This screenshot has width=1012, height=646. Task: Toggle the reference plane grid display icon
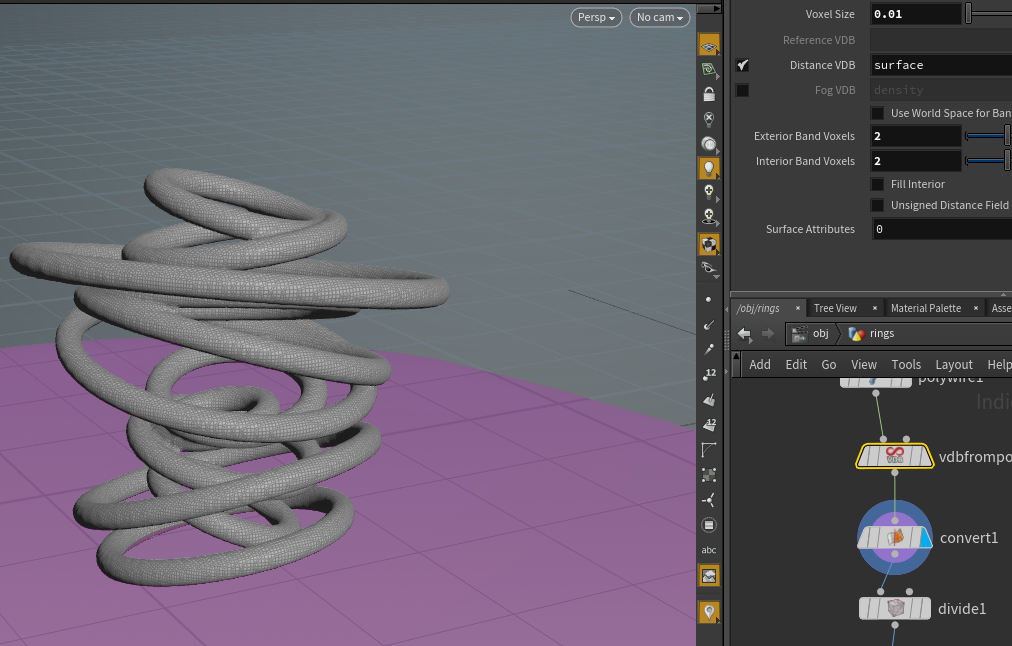click(x=709, y=45)
